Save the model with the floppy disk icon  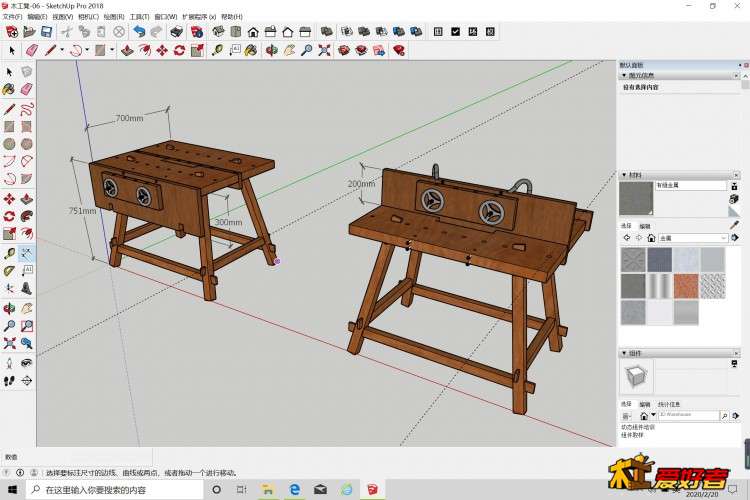coord(46,32)
